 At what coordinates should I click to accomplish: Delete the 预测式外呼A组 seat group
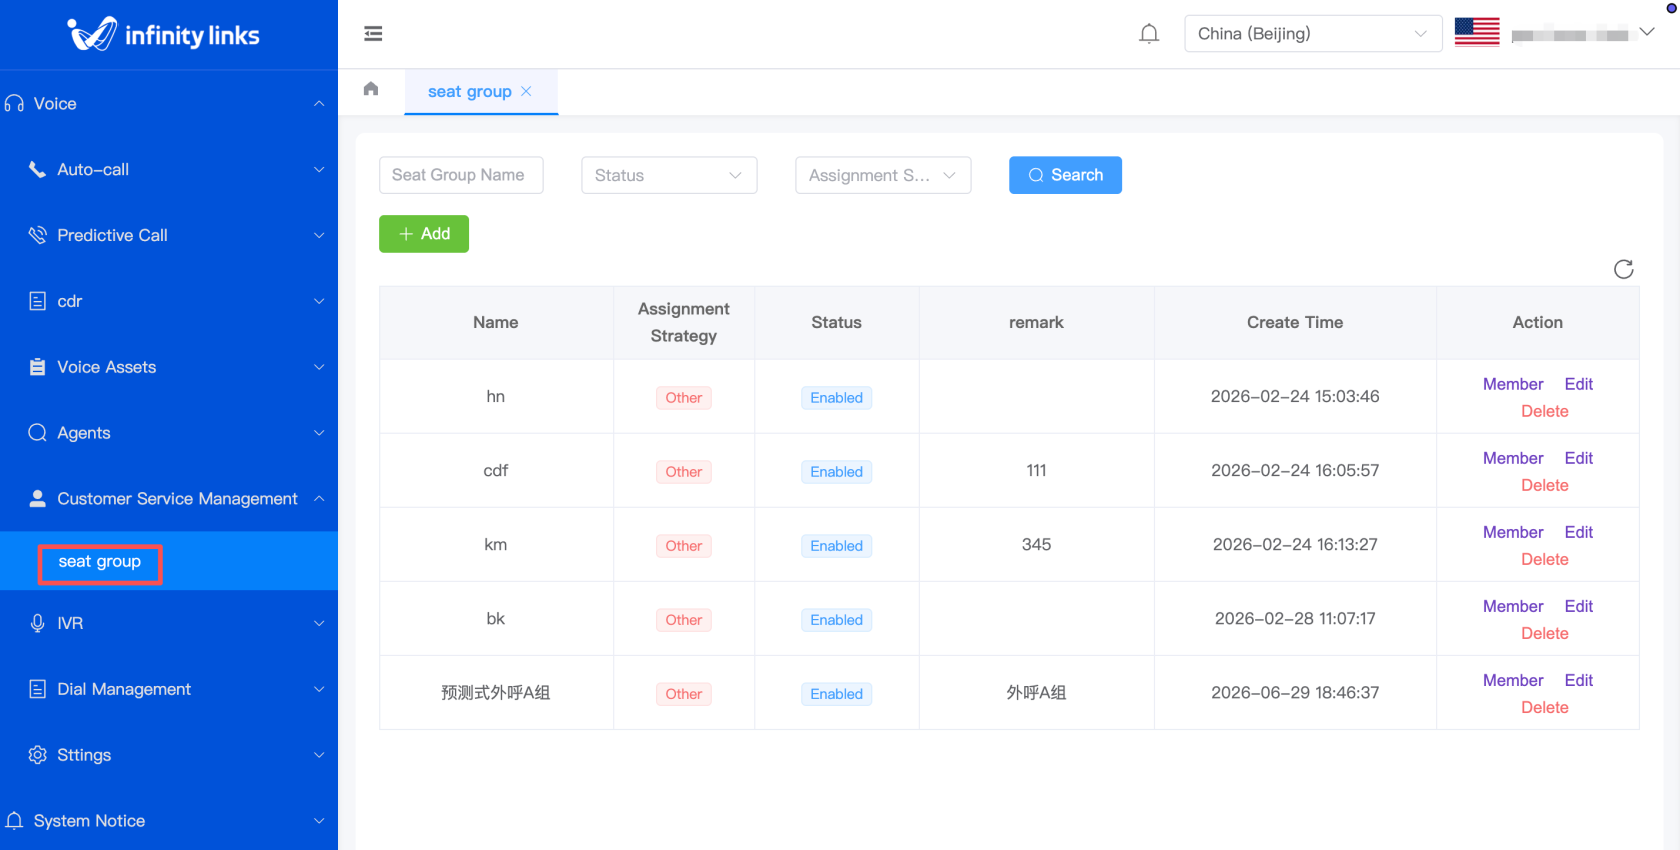[x=1545, y=707]
